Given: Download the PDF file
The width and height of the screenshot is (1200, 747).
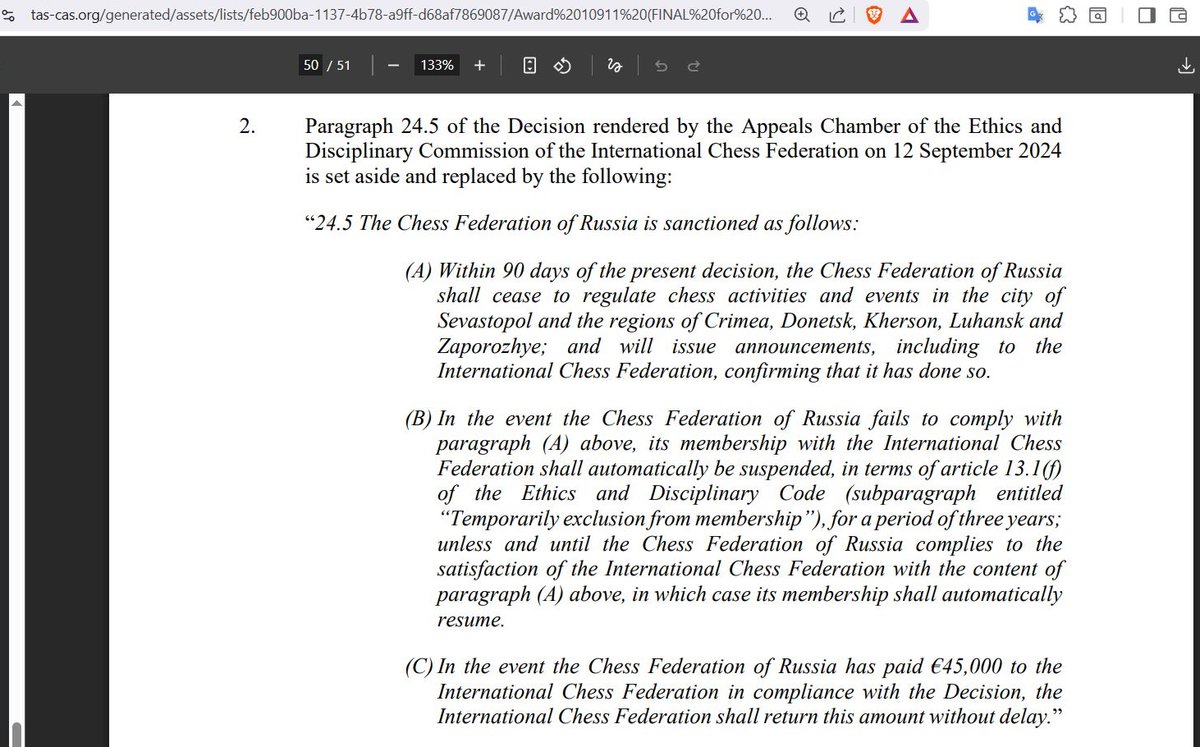Looking at the screenshot, I should pyautogui.click(x=1185, y=65).
